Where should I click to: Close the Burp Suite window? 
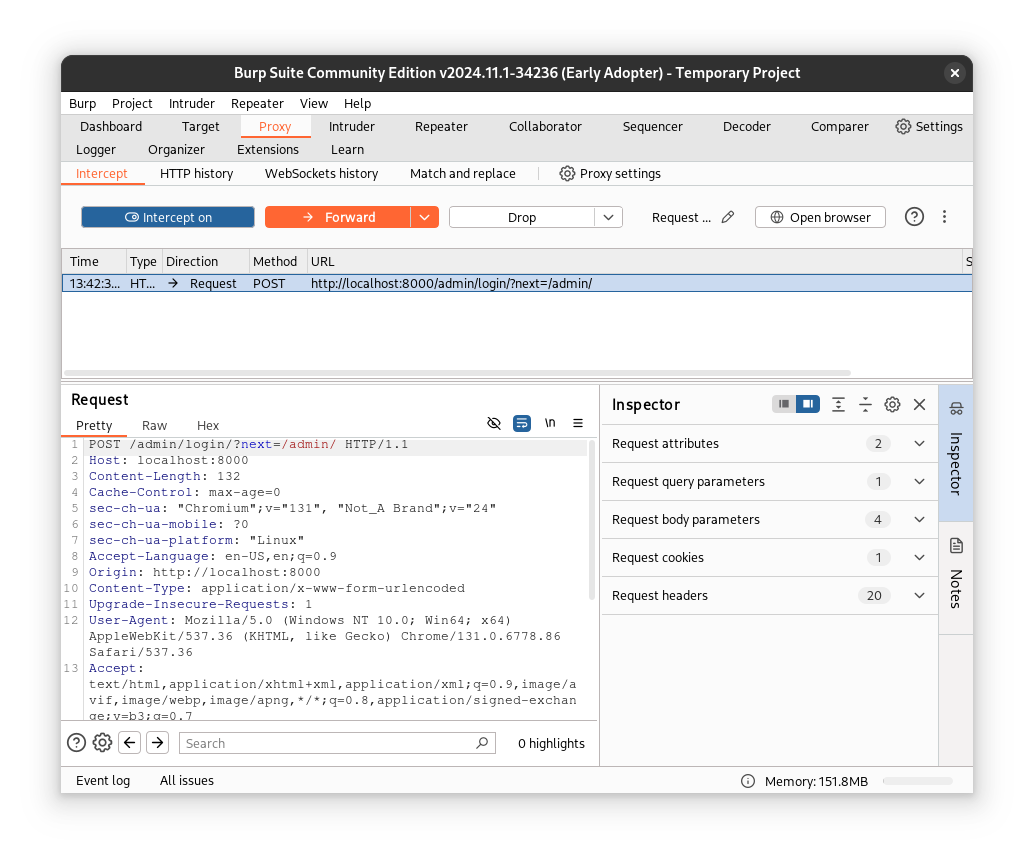click(954, 73)
